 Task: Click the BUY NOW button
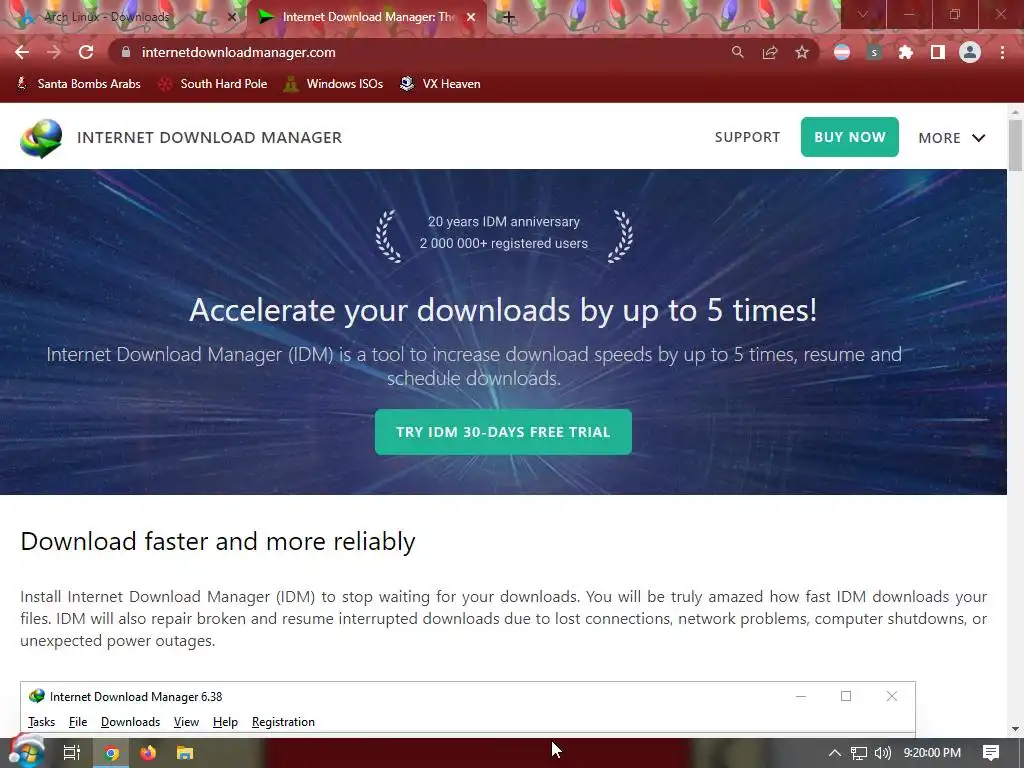[x=850, y=137]
